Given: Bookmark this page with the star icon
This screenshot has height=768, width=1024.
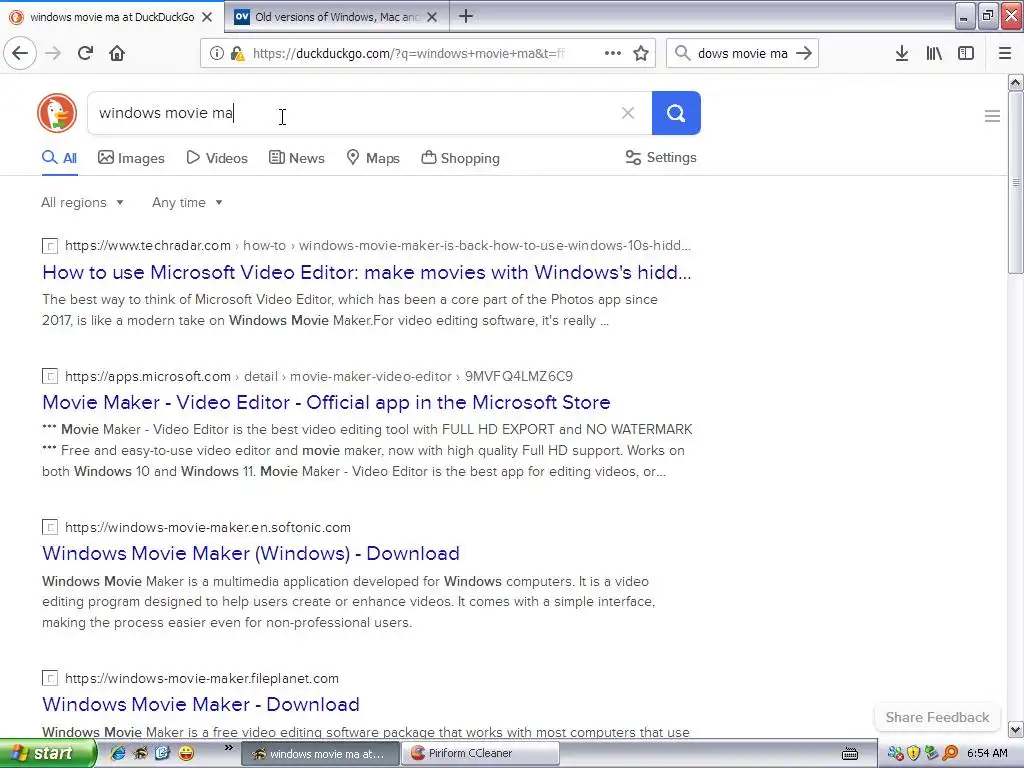Looking at the screenshot, I should click(641, 53).
